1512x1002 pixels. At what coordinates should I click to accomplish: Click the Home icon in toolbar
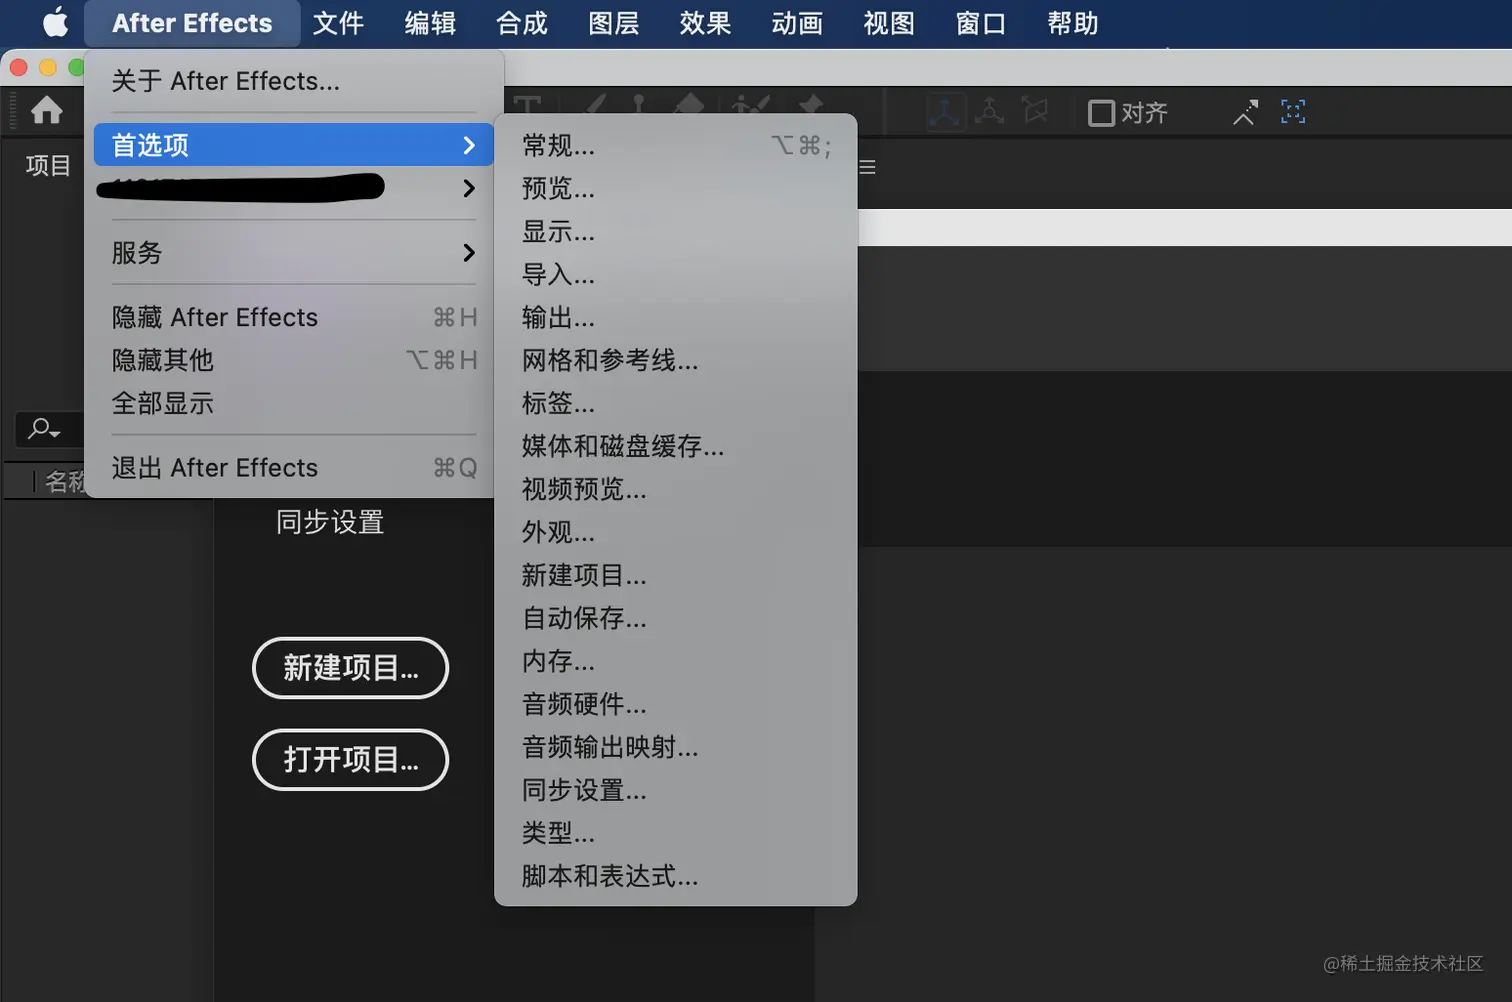(x=47, y=110)
